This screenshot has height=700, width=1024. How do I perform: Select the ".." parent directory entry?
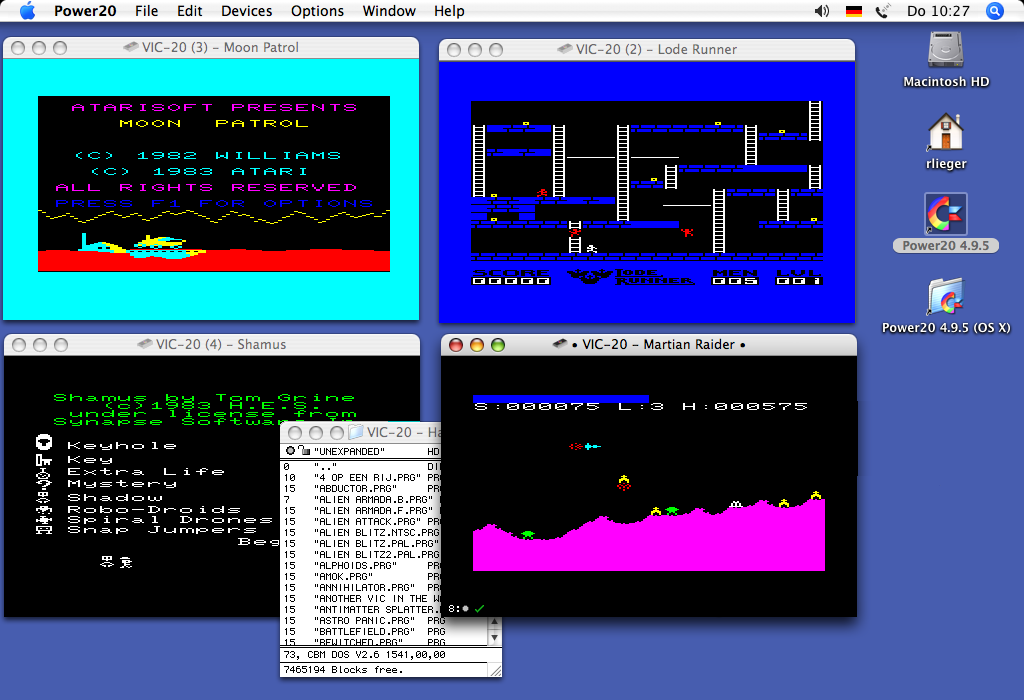point(361,466)
